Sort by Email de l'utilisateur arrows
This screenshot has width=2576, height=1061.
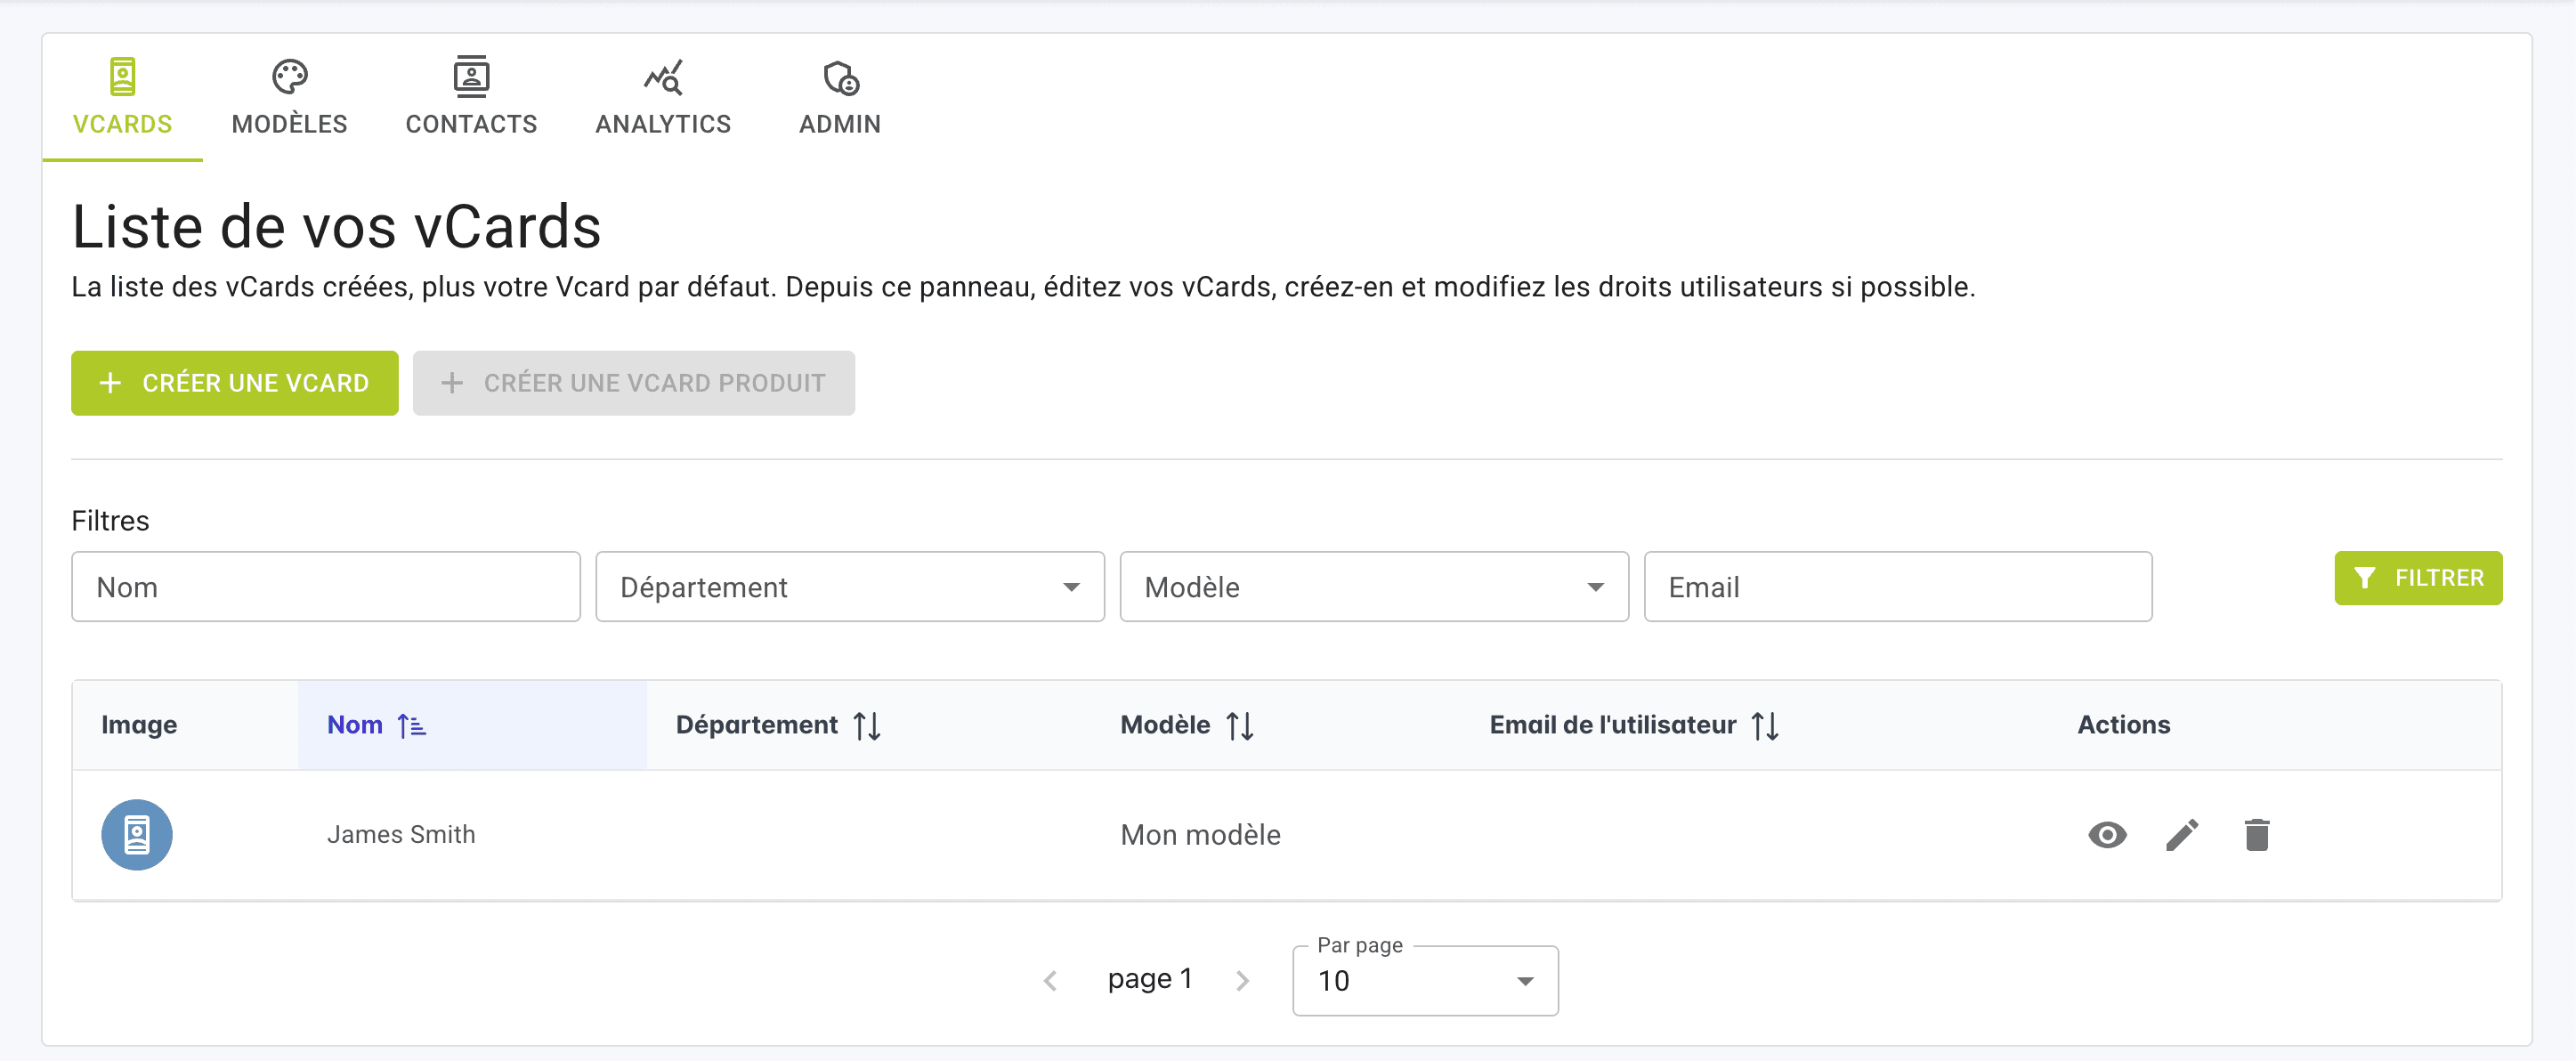1765,725
